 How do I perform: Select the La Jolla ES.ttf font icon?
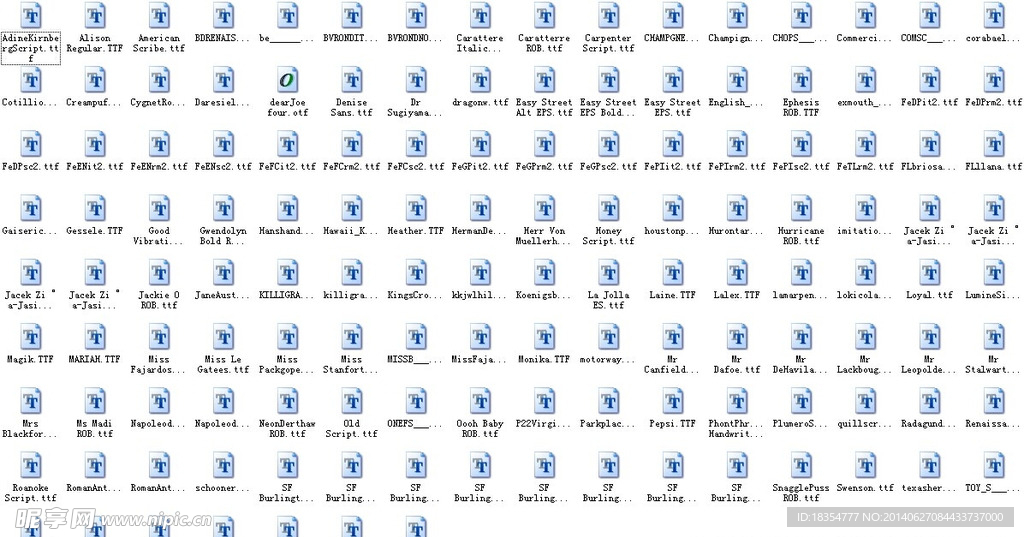pyautogui.click(x=609, y=272)
